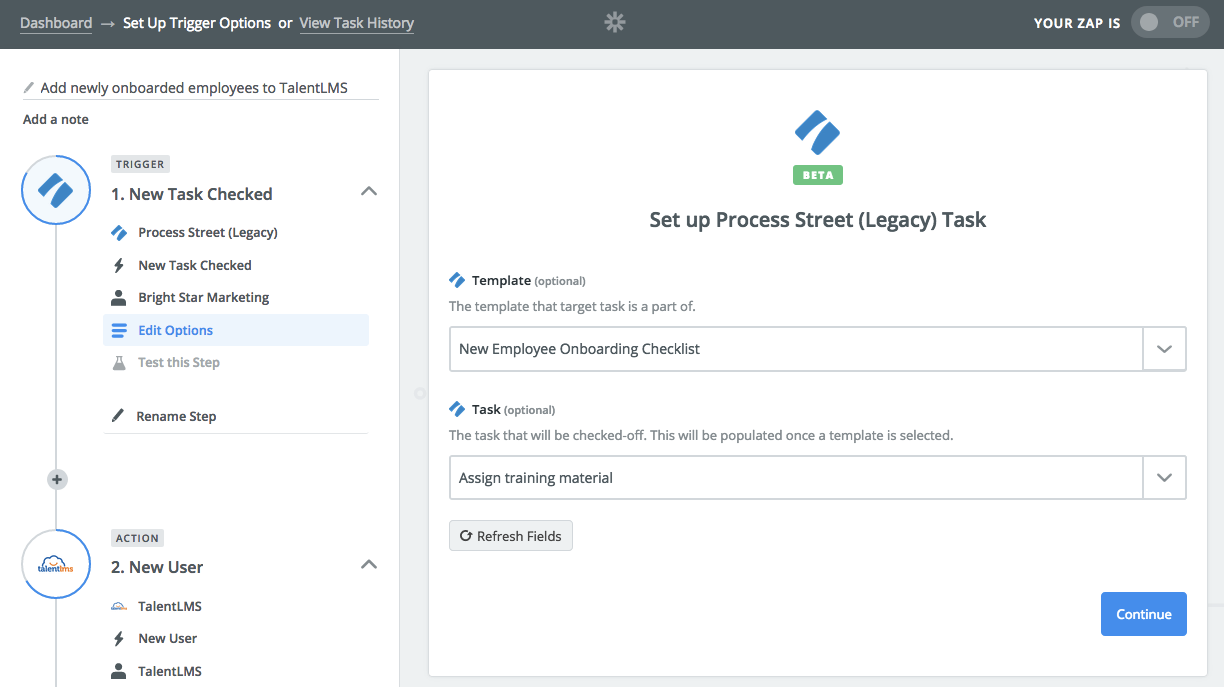The height and width of the screenshot is (687, 1224).
Task: Go to Dashboard link
Action: [x=56, y=23]
